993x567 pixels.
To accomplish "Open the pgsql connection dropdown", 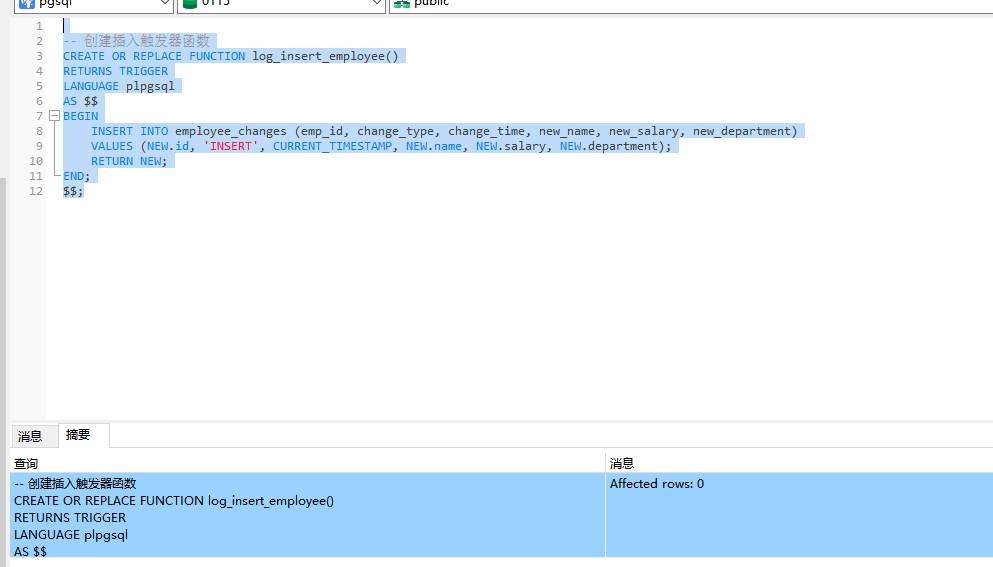I will [94, 4].
